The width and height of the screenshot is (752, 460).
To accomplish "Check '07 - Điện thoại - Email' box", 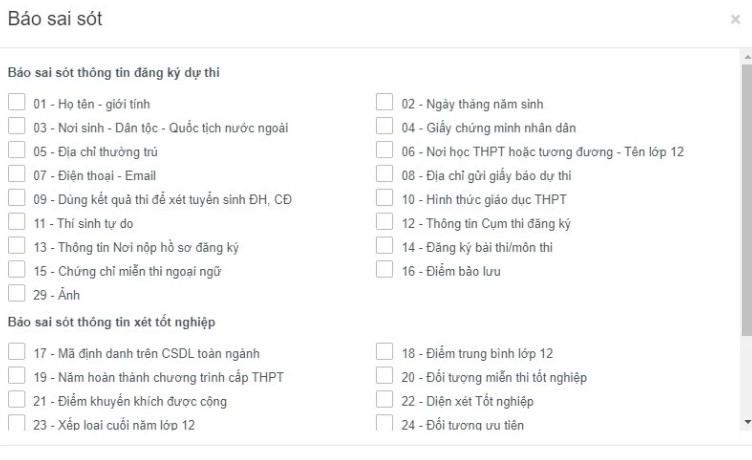I will click(x=16, y=174).
